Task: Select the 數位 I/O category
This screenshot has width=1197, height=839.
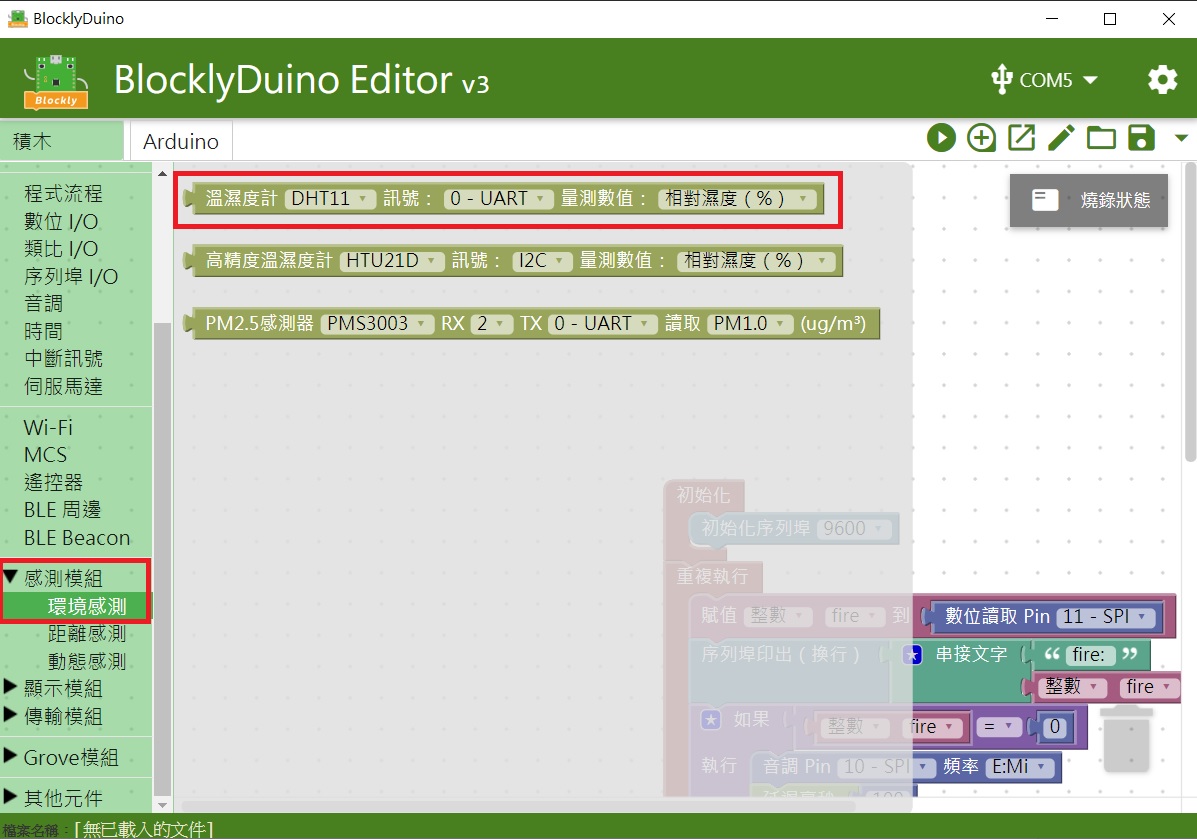Action: click(61, 221)
